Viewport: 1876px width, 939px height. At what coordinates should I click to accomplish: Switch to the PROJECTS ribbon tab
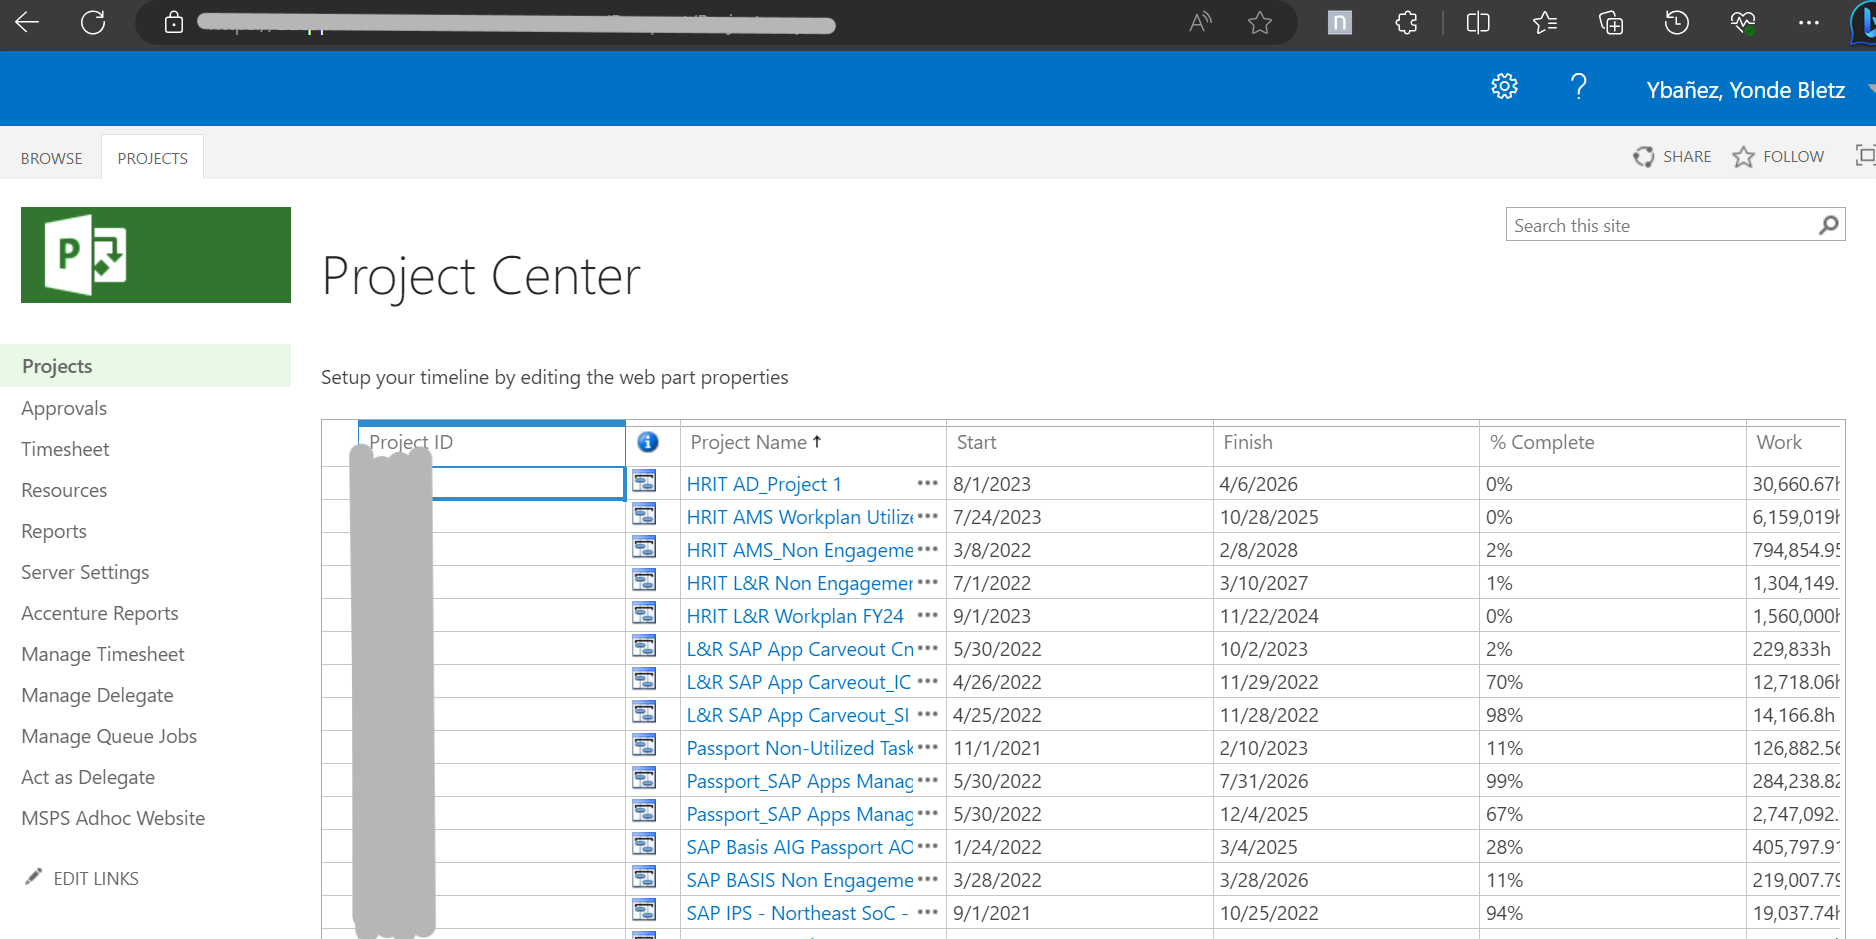click(x=152, y=158)
